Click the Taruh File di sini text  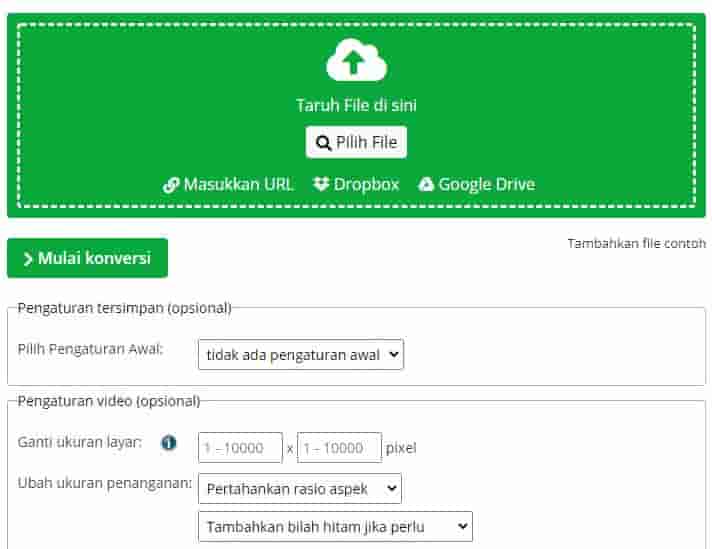point(356,105)
